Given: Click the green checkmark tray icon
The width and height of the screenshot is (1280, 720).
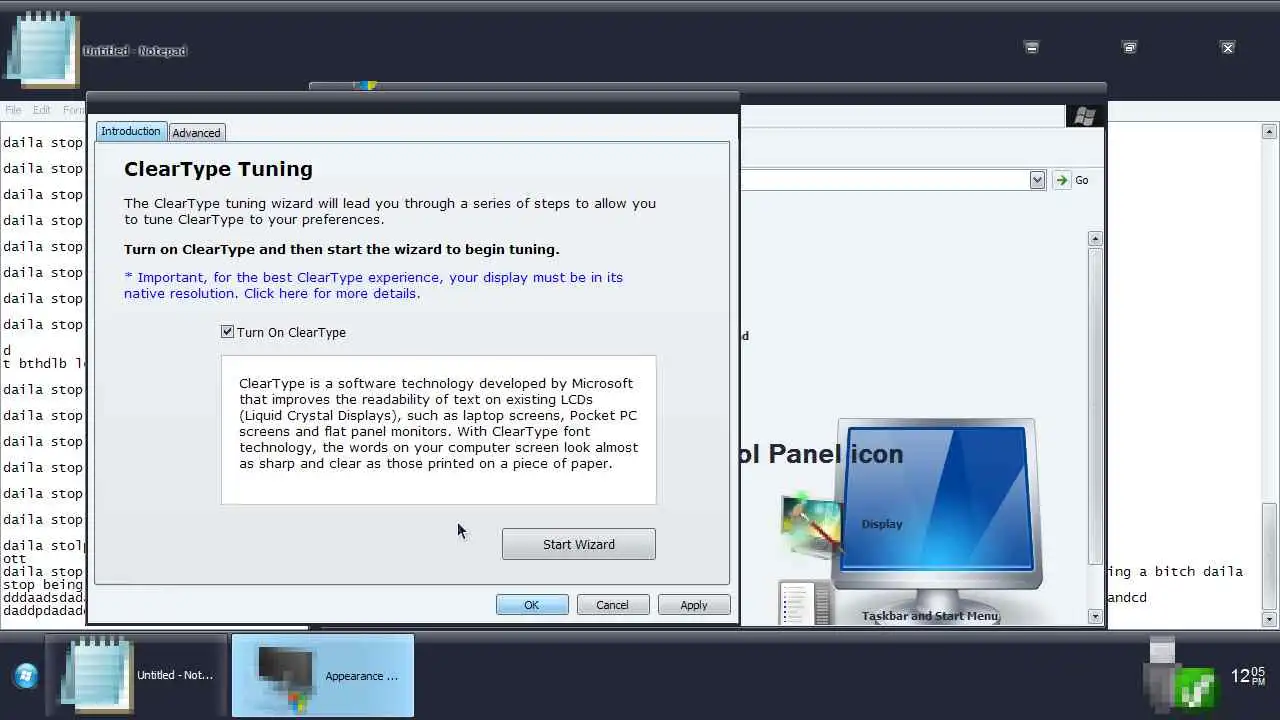Looking at the screenshot, I should [1198, 688].
